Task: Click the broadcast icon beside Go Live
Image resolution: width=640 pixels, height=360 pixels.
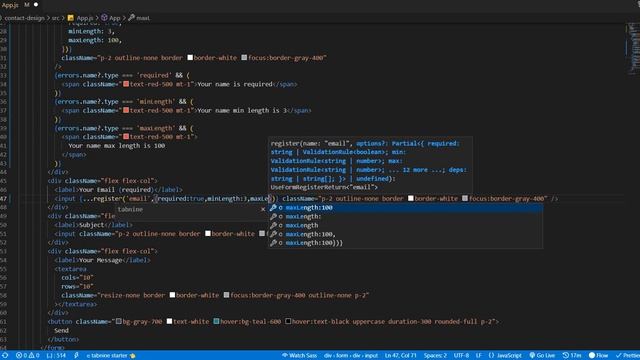Action: [532, 356]
